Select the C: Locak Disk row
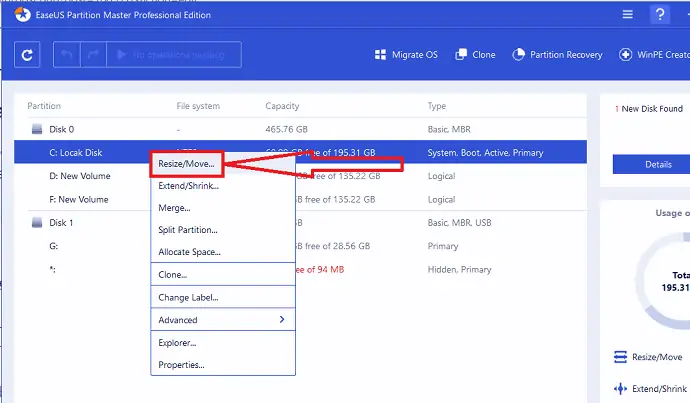The width and height of the screenshot is (690, 403). [x=300, y=152]
